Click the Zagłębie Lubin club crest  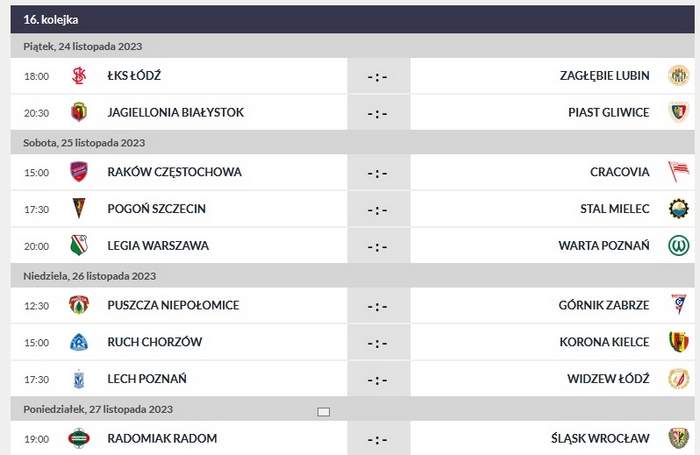coord(679,75)
